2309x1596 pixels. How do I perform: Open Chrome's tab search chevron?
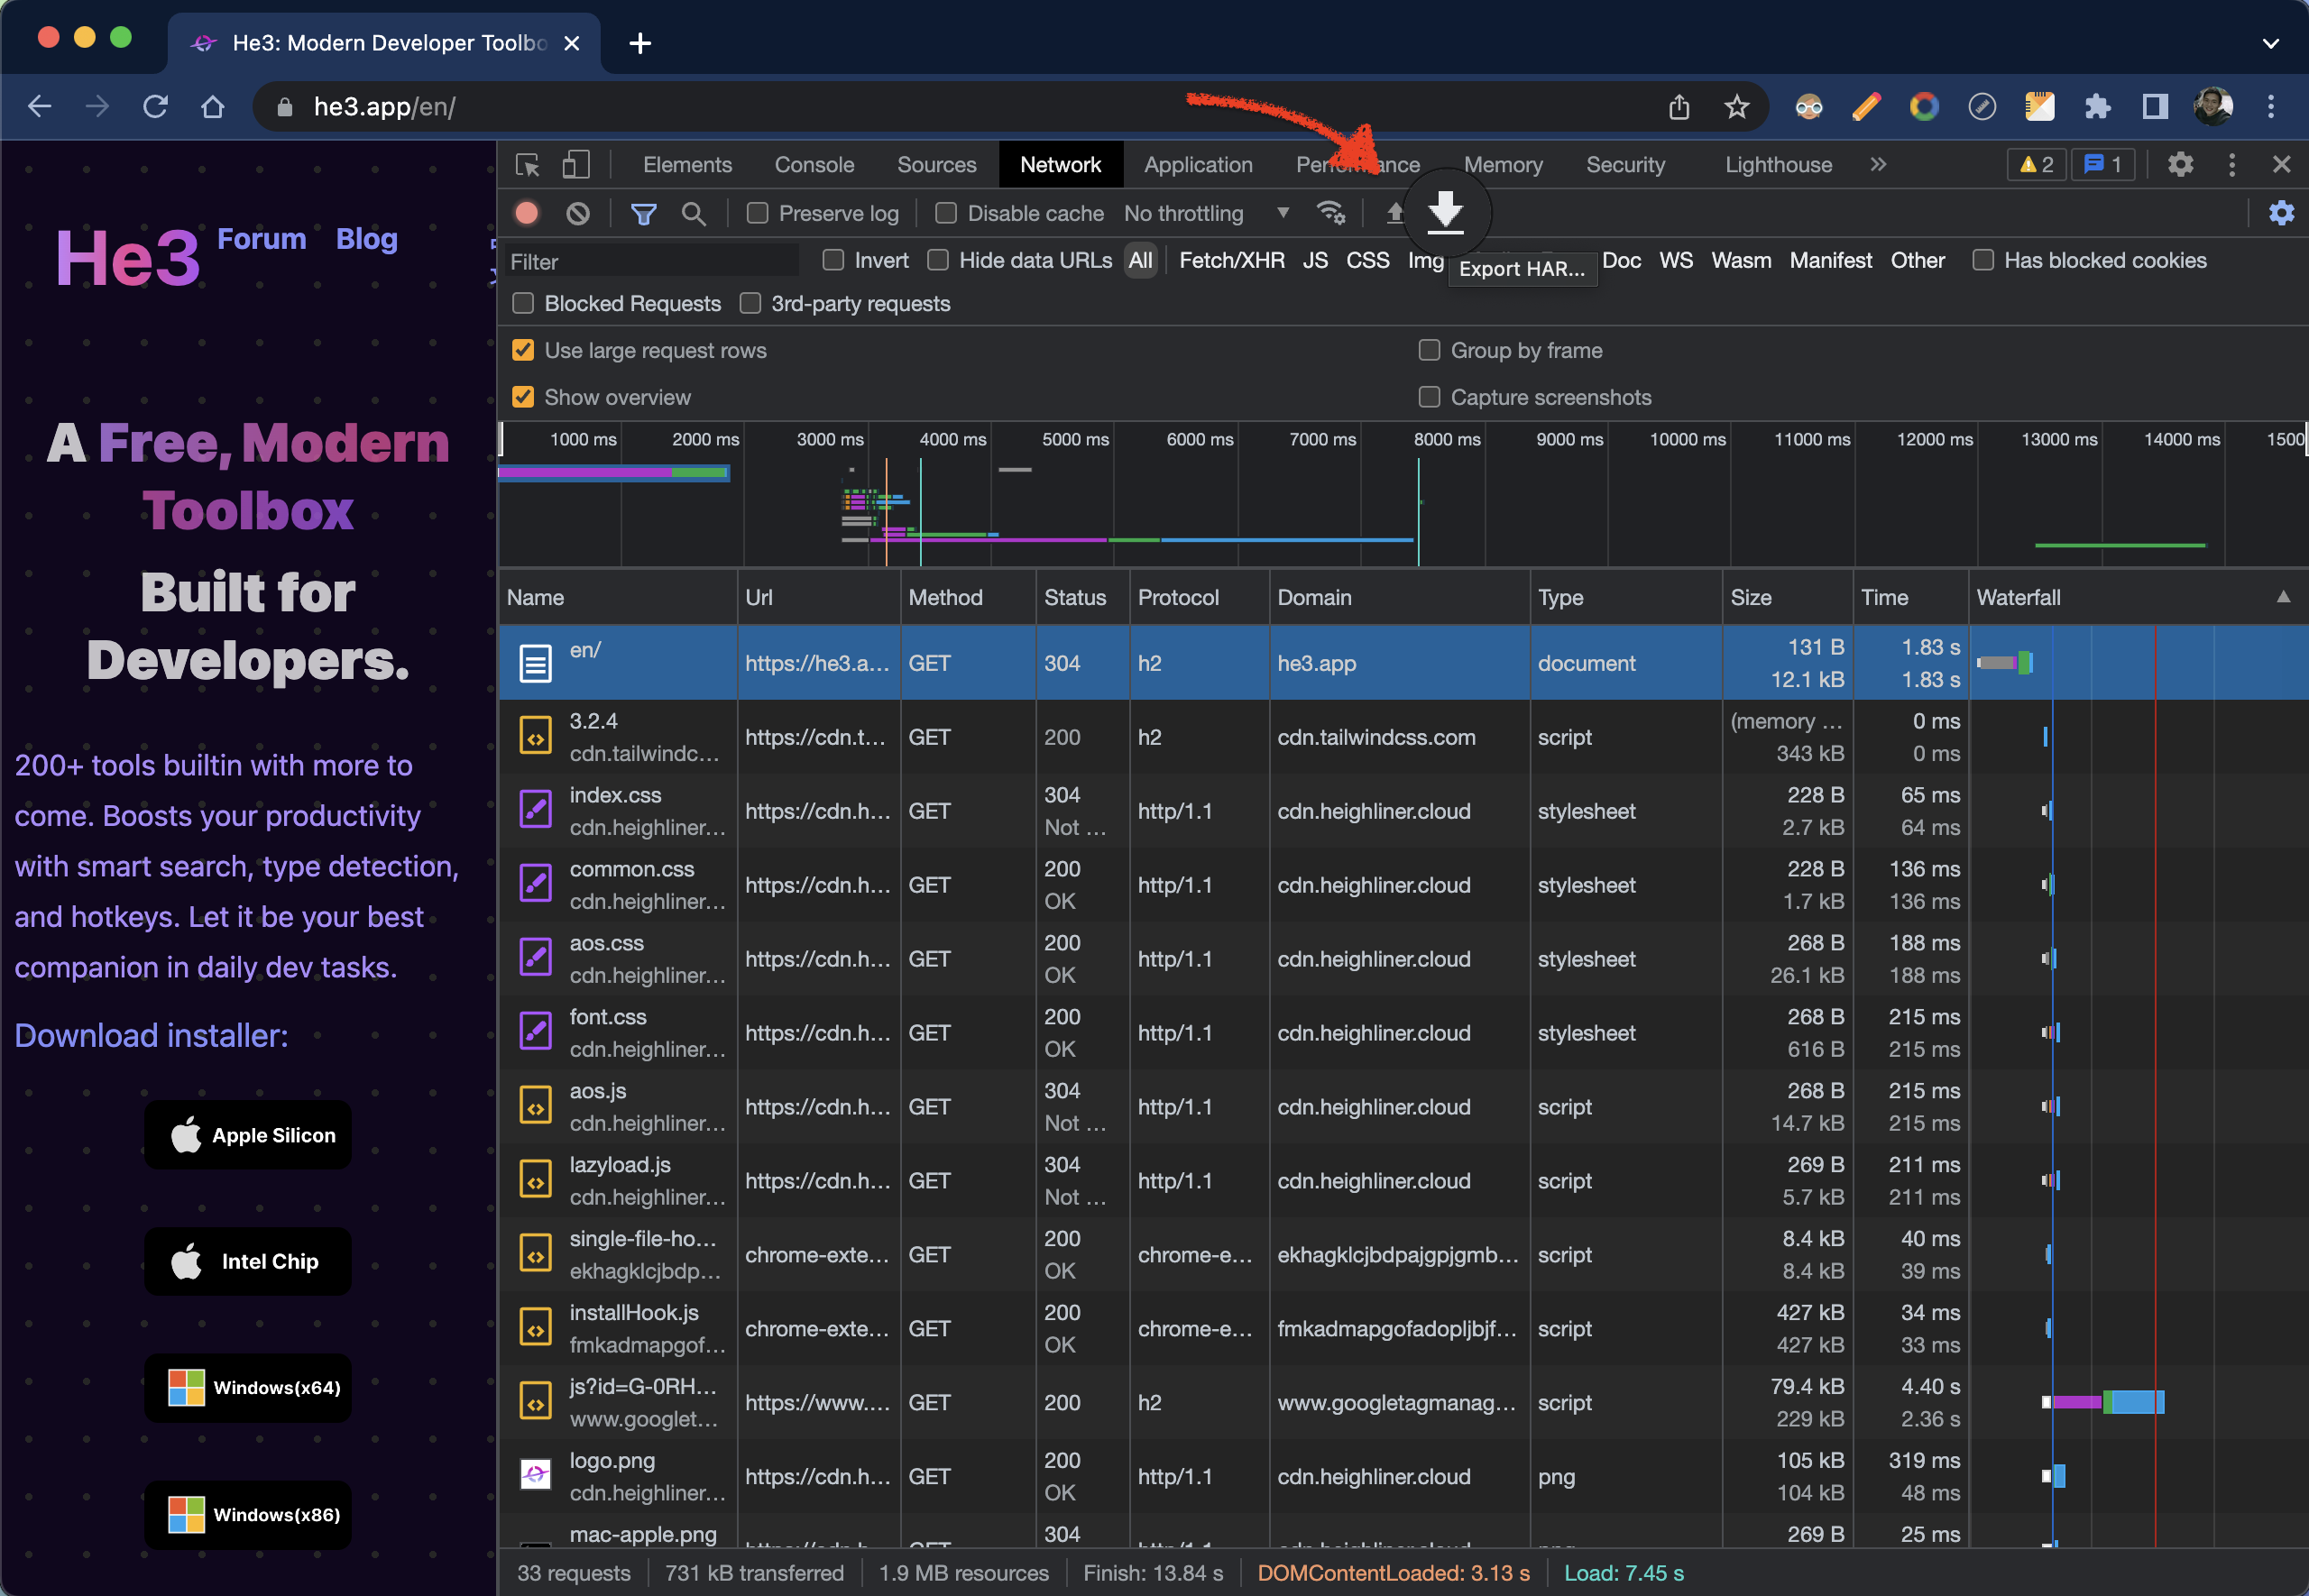click(2270, 43)
